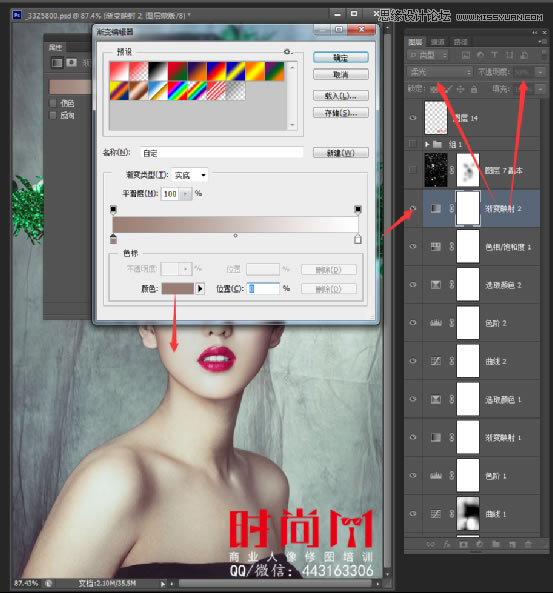Screen dimensions: 553x593
Task: Click gradient map icon of 渐变映射 1 layer
Action: [436, 438]
